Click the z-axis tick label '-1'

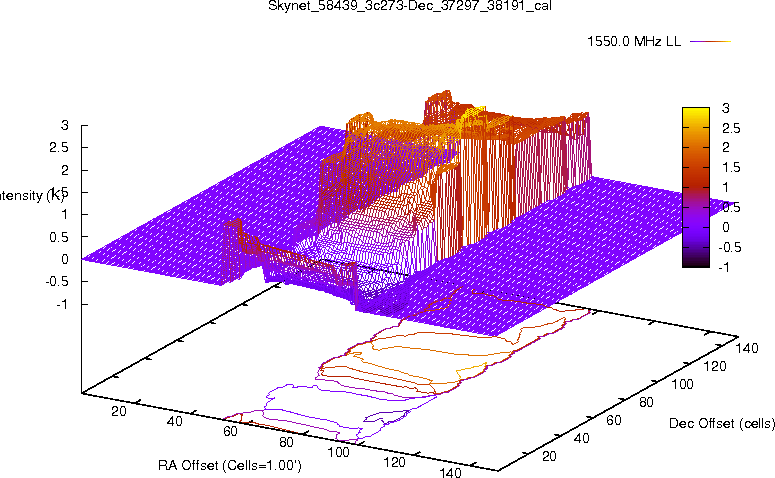[x=62, y=304]
